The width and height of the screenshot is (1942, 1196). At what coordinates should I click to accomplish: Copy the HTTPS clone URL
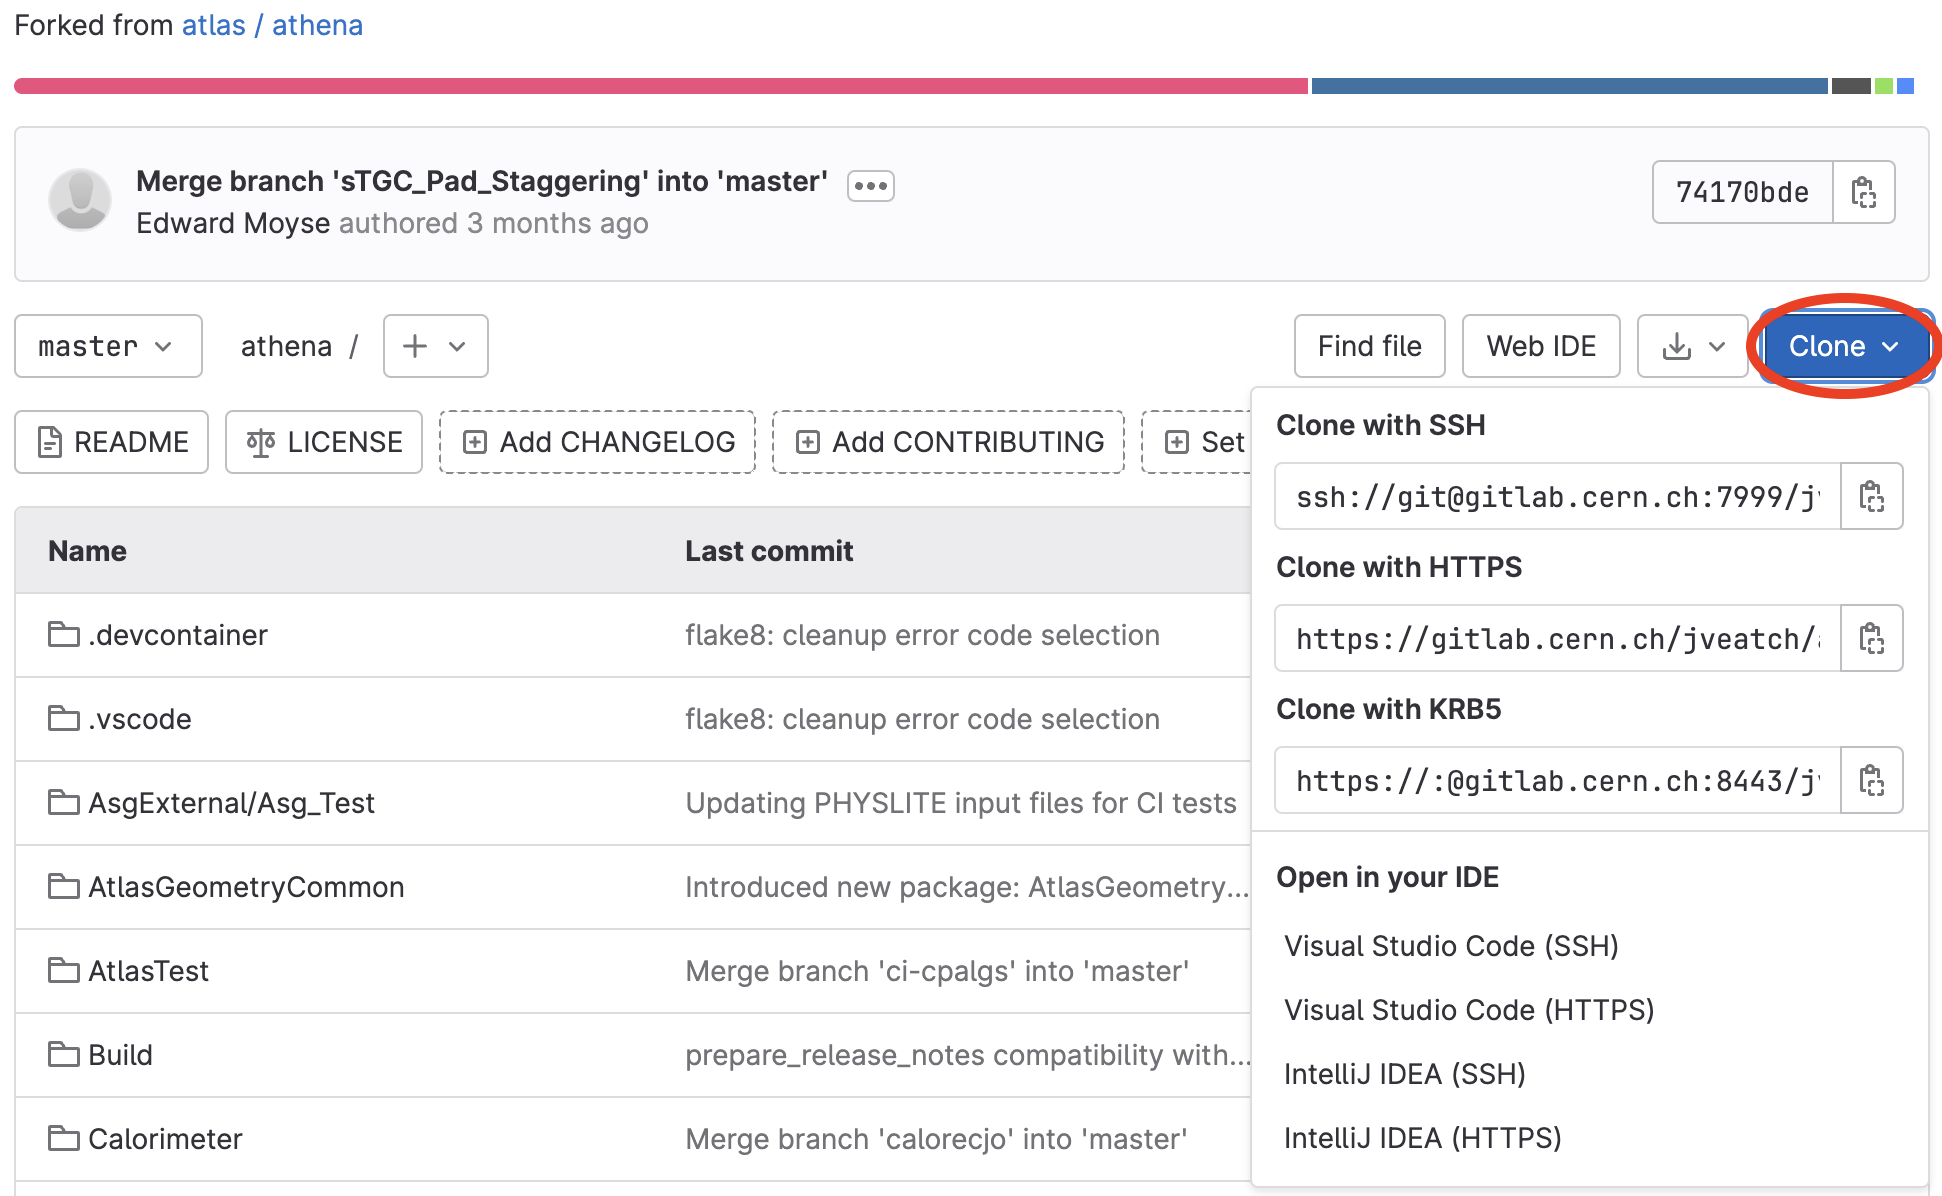(x=1871, y=638)
